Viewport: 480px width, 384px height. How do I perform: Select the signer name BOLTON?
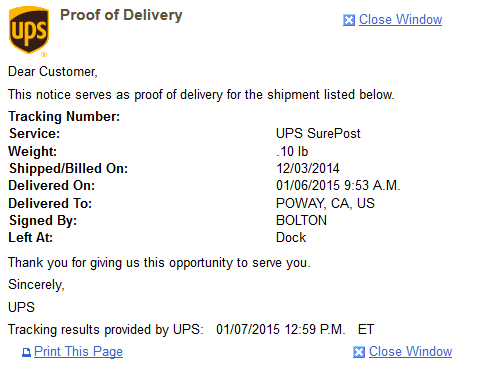[301, 220]
